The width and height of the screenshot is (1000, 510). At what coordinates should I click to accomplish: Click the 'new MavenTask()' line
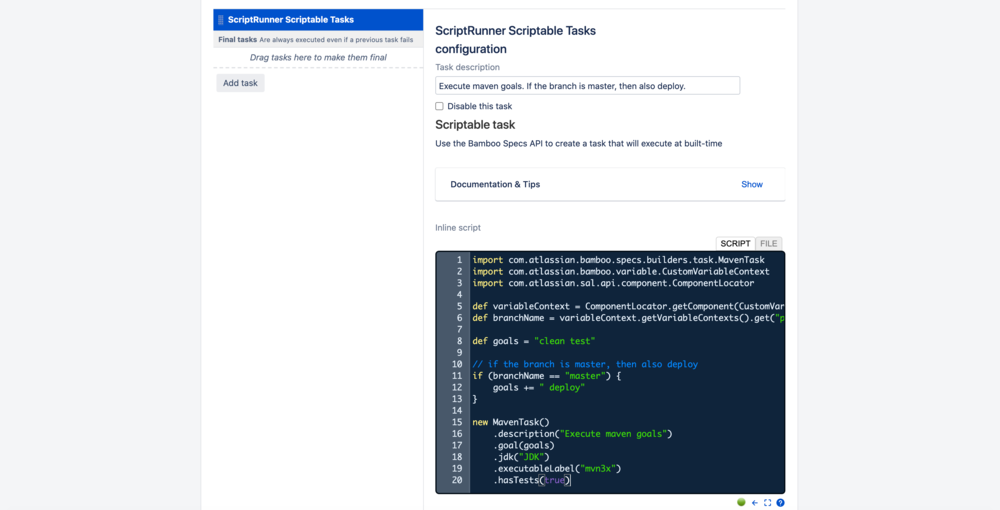(511, 422)
